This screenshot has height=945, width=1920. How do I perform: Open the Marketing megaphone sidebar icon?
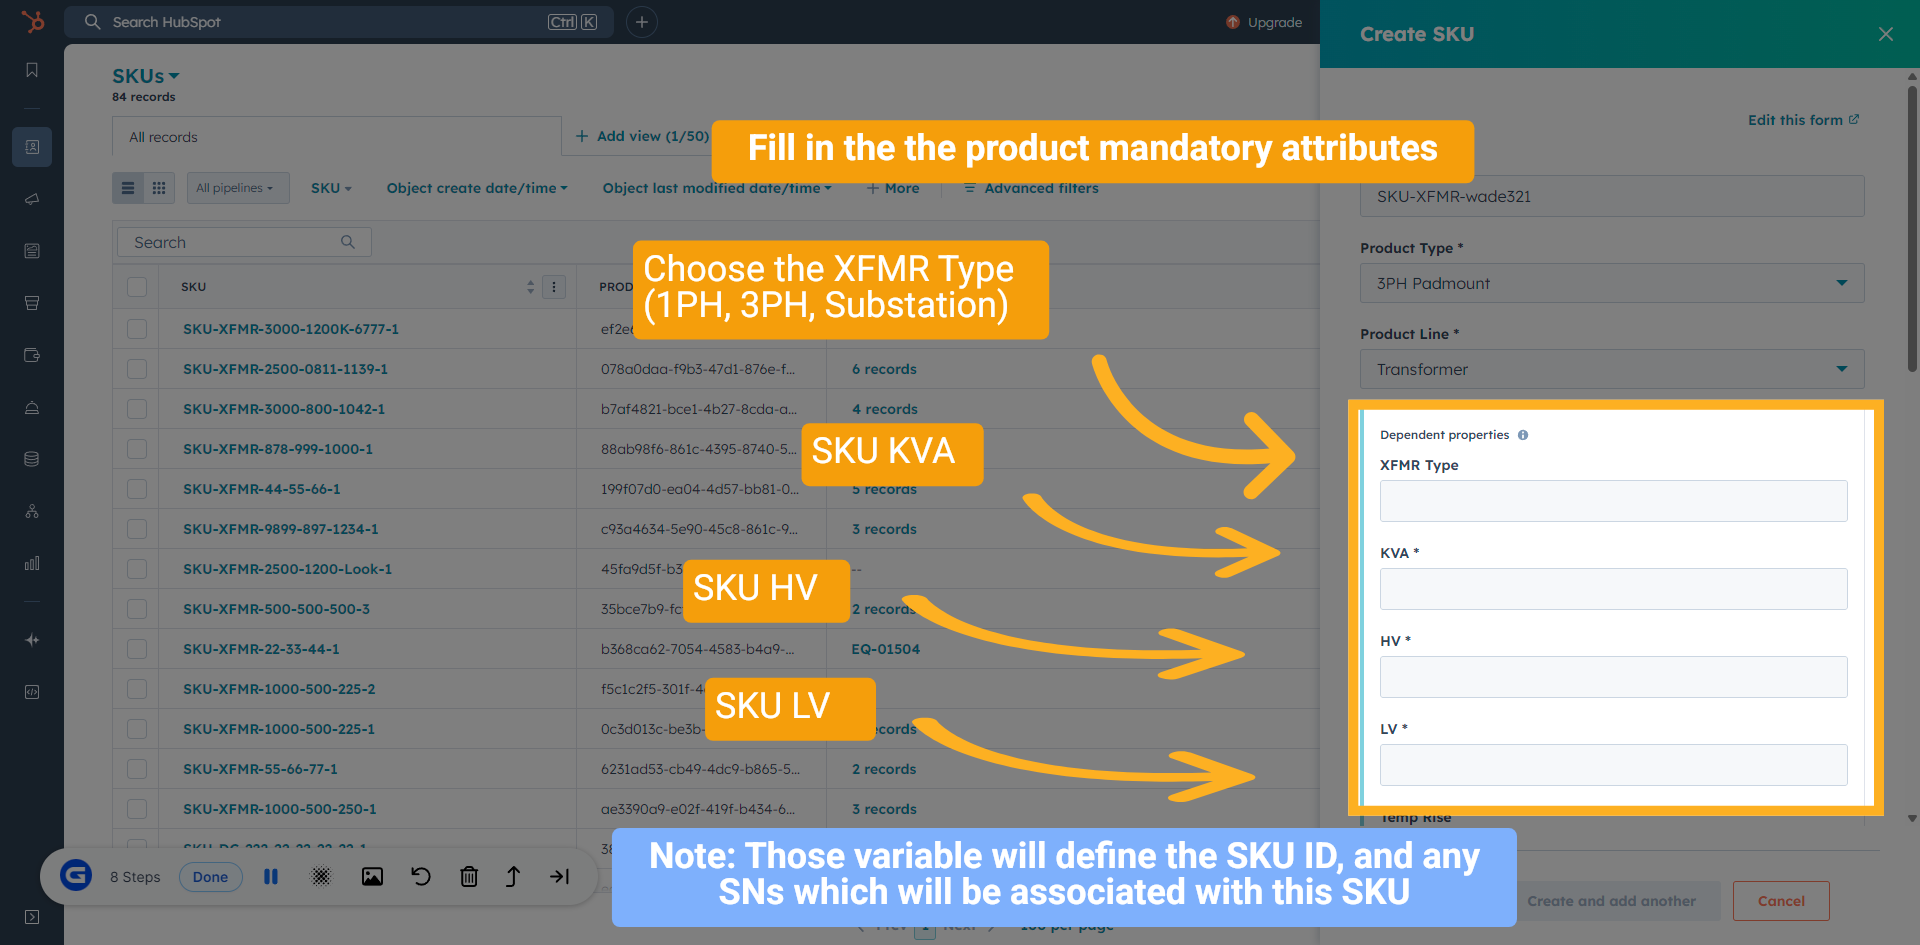pyautogui.click(x=32, y=199)
